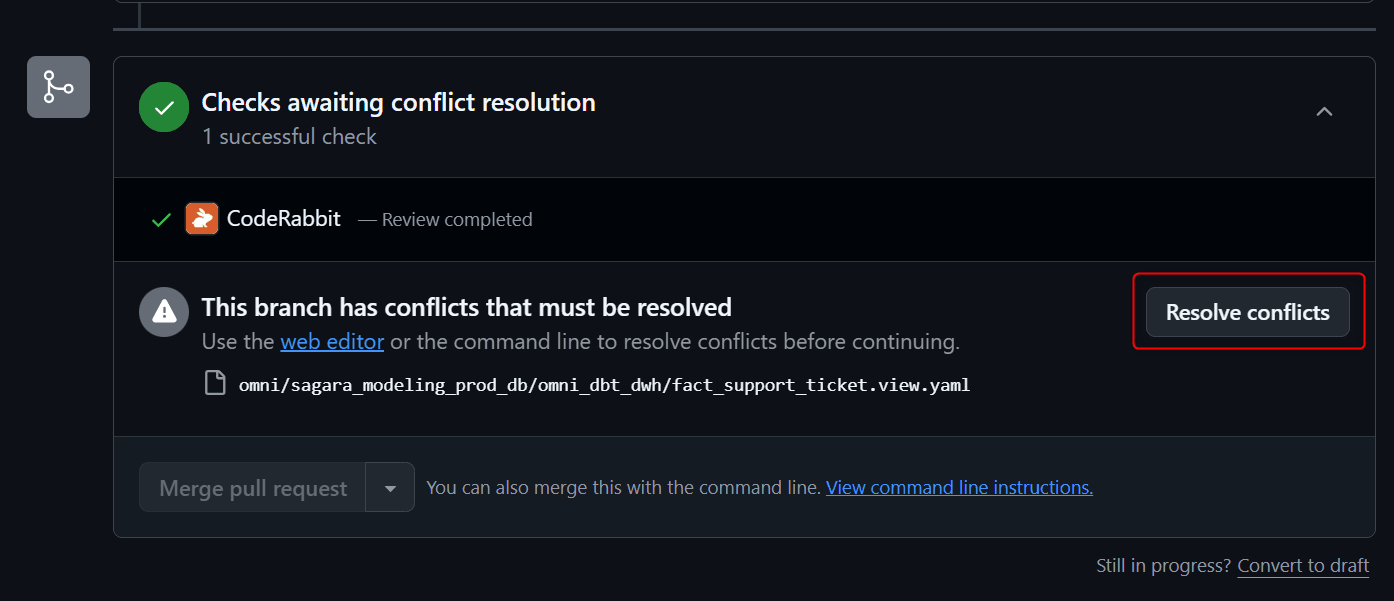Viewport: 1394px width, 601px height.
Task: Click the green check circle status icon
Action: [164, 107]
